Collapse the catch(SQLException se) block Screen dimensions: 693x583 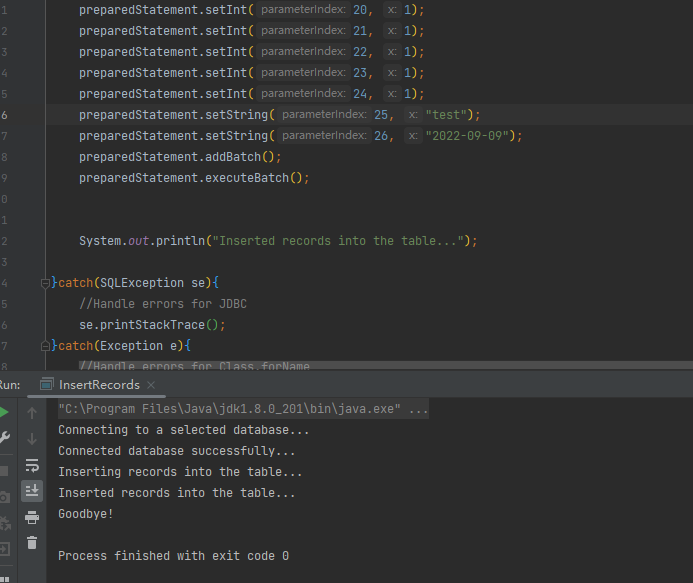[x=45, y=283]
